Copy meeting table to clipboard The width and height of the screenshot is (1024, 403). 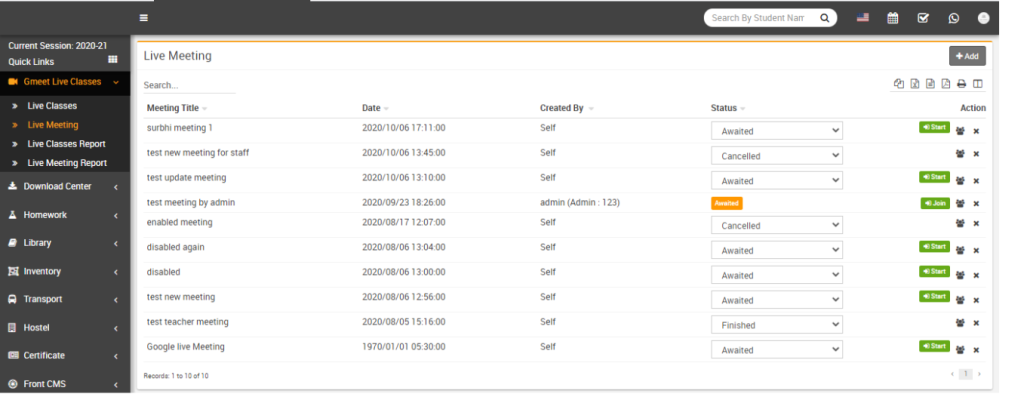click(x=899, y=84)
